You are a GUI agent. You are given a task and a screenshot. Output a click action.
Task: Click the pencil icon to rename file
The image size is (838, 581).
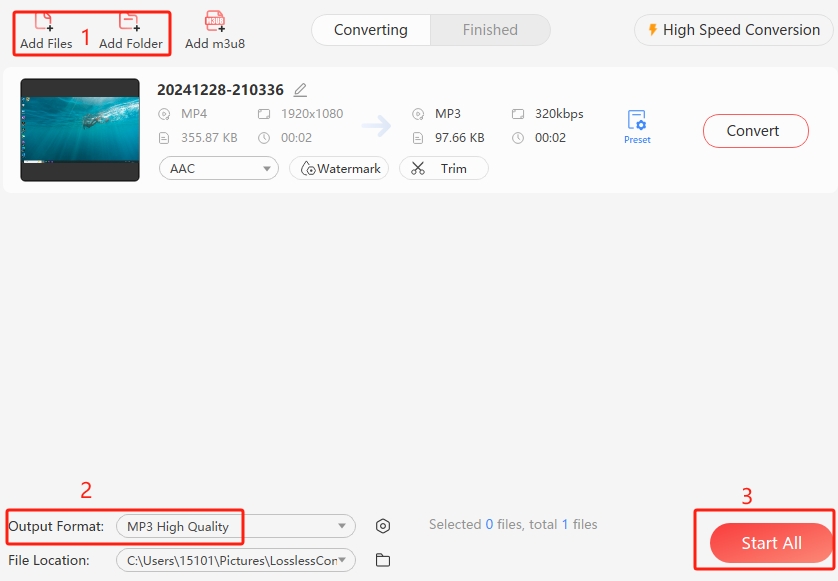pos(301,90)
